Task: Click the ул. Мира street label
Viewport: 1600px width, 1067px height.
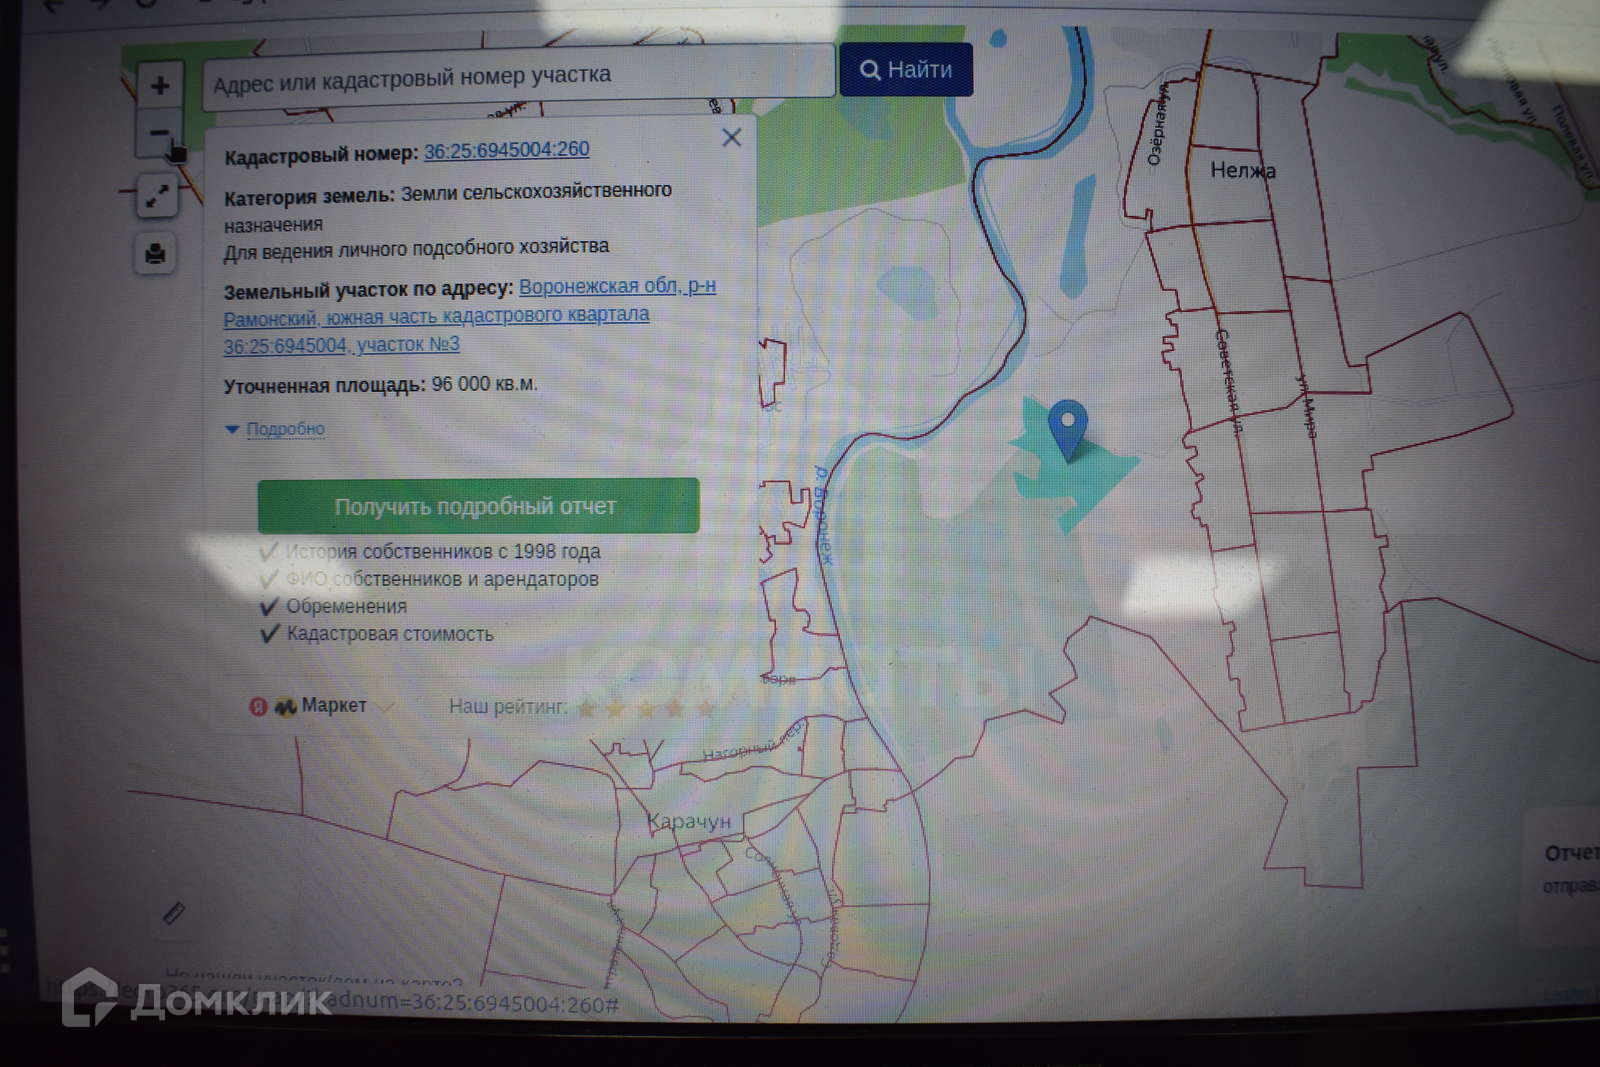Action: (1307, 406)
